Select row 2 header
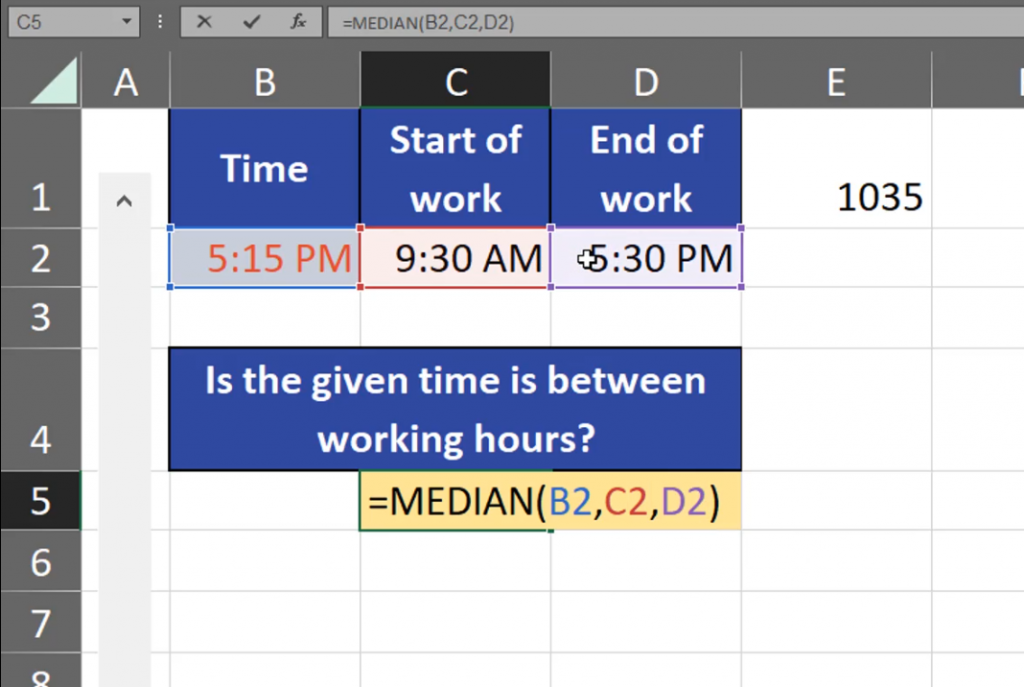1024x687 pixels. click(40, 258)
